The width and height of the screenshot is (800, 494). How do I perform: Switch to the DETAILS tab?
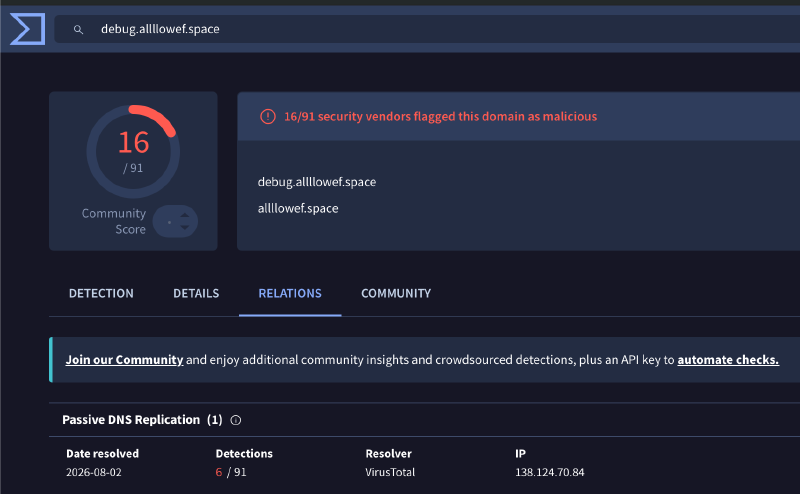tap(196, 293)
